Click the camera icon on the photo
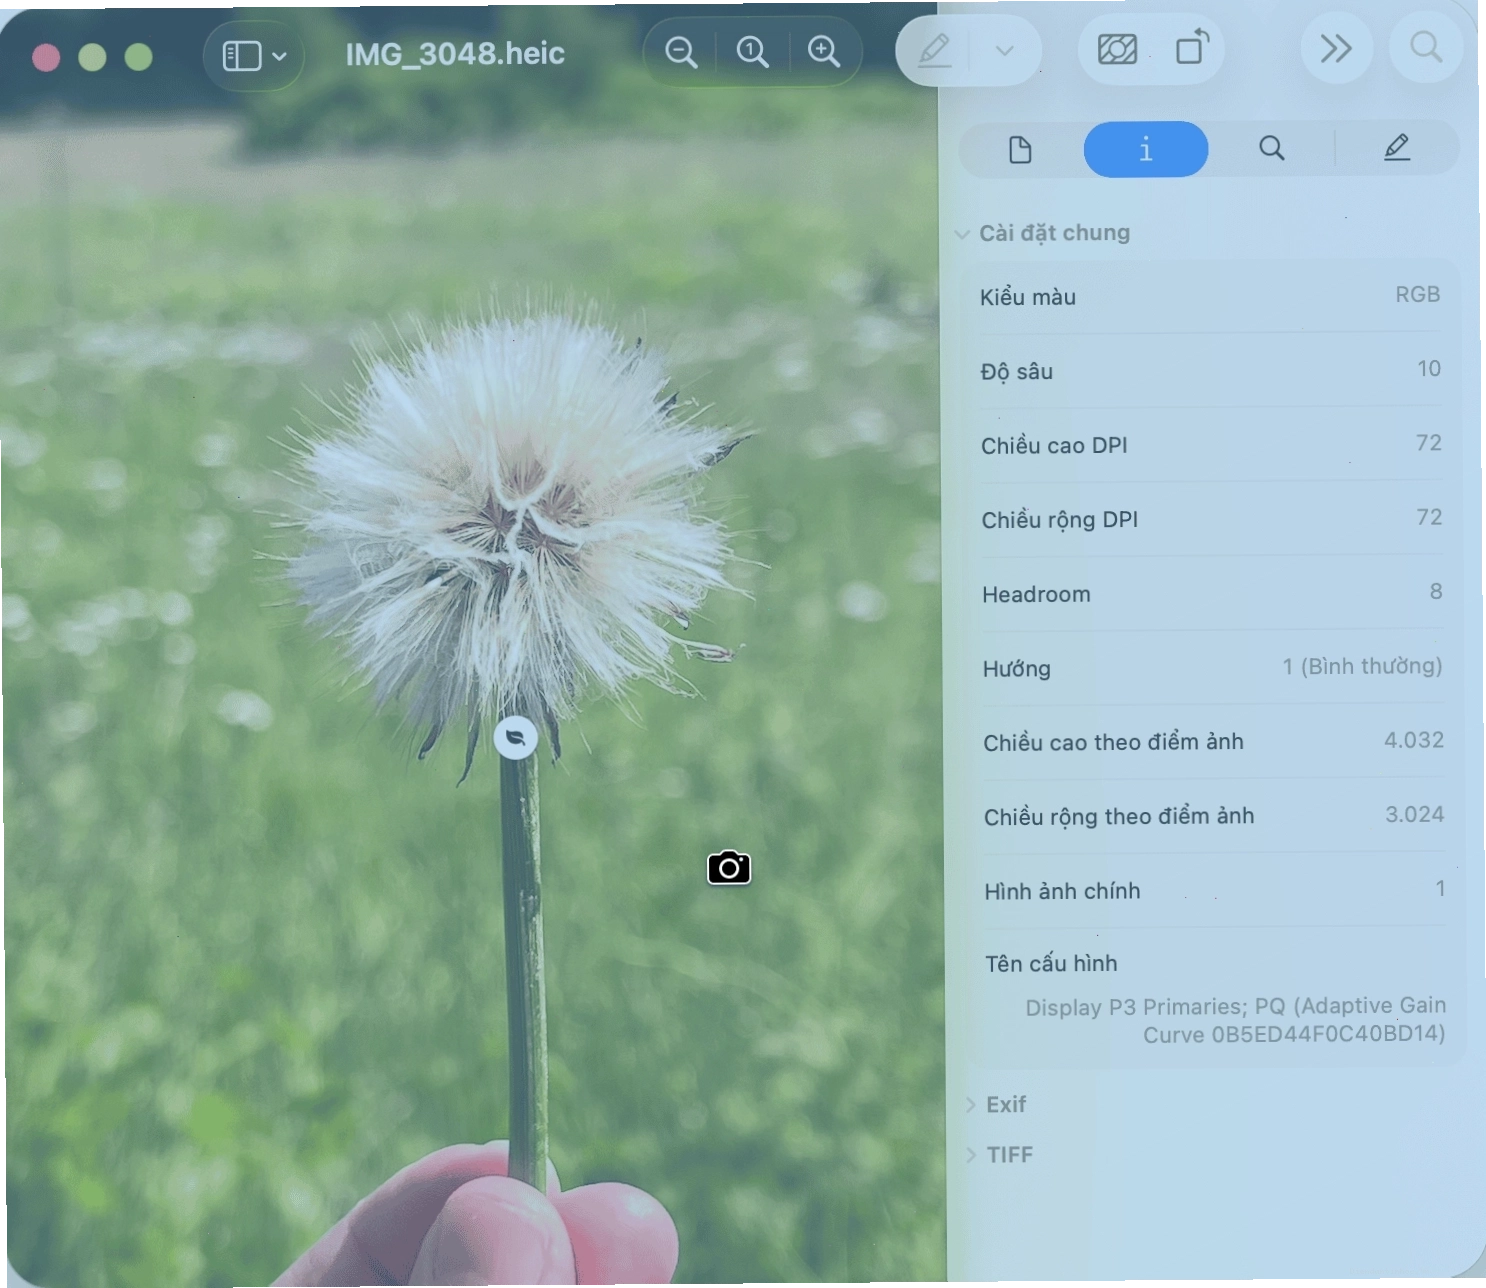The height and width of the screenshot is (1288, 1486). pos(729,868)
